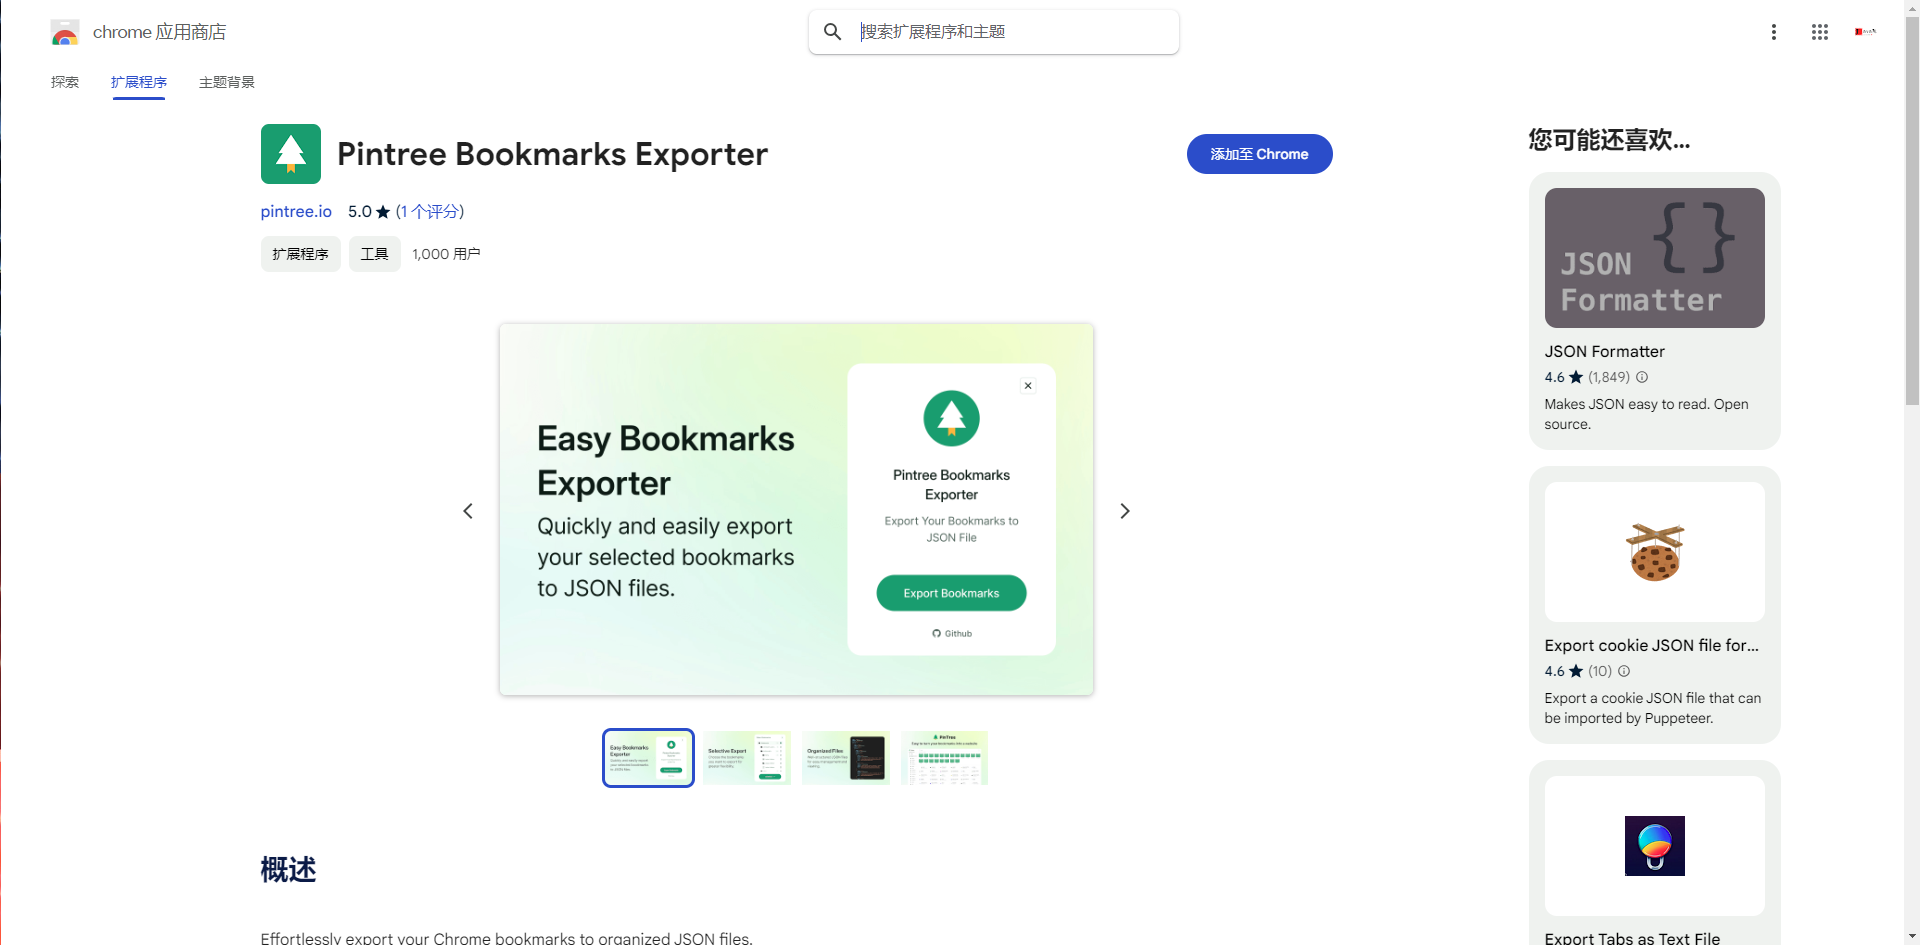Click the page vertical scrollbar thumb

tap(1912, 210)
